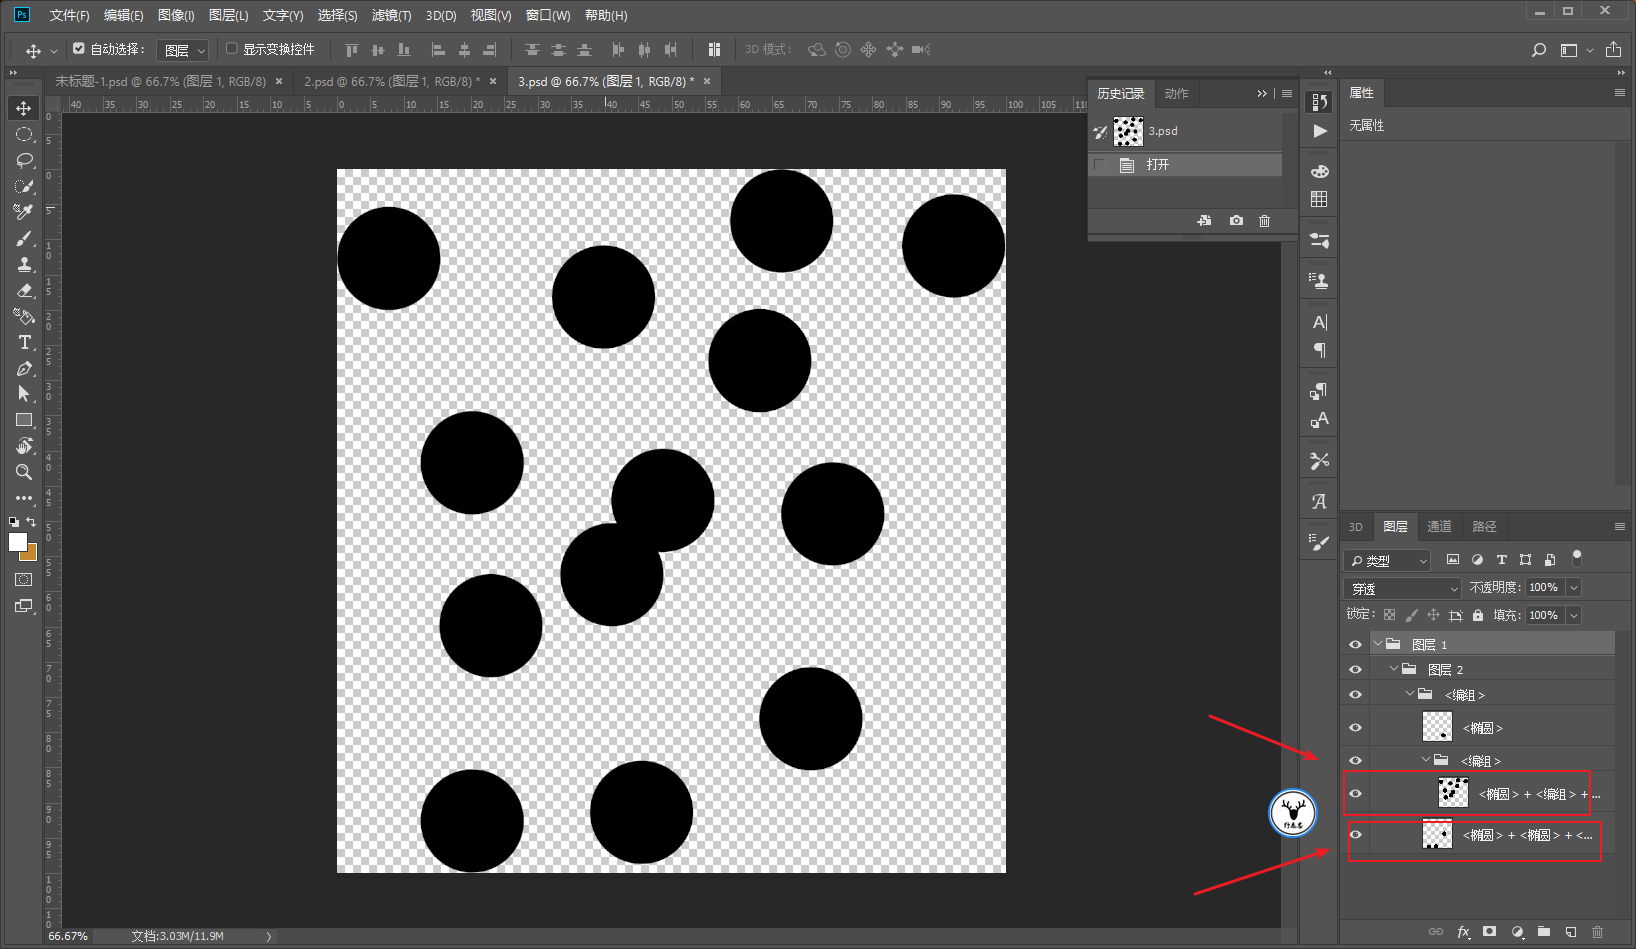1636x949 pixels.
Task: Select the Move tool
Action: pos(24,108)
